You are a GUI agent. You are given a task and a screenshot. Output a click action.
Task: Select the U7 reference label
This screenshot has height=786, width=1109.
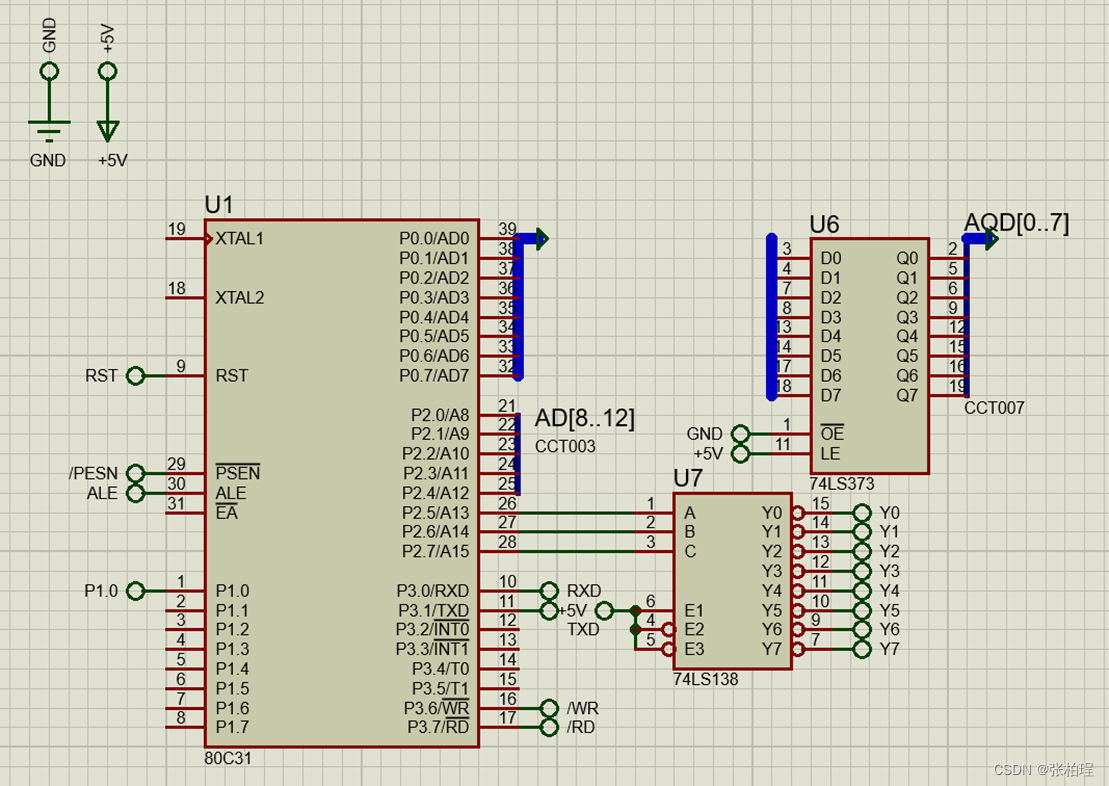(x=687, y=479)
